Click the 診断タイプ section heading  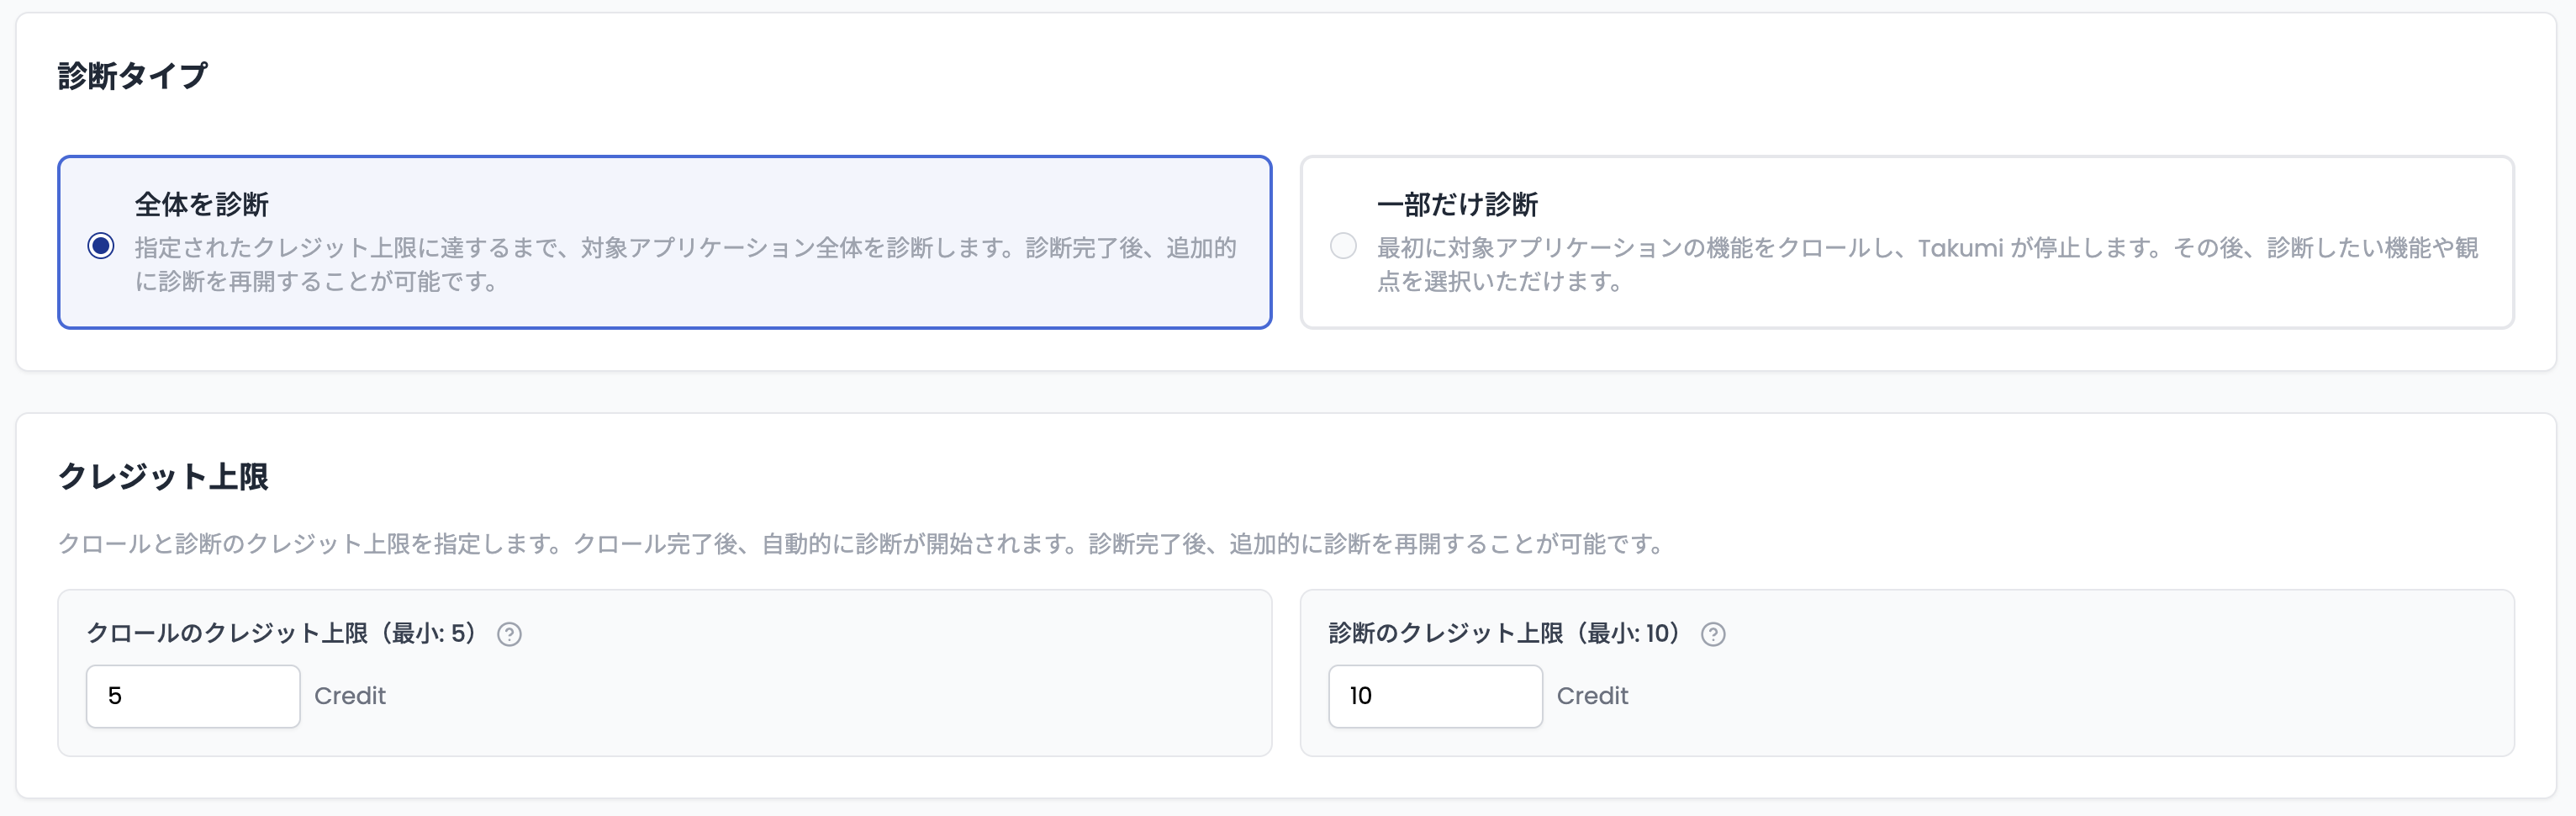pos(135,72)
